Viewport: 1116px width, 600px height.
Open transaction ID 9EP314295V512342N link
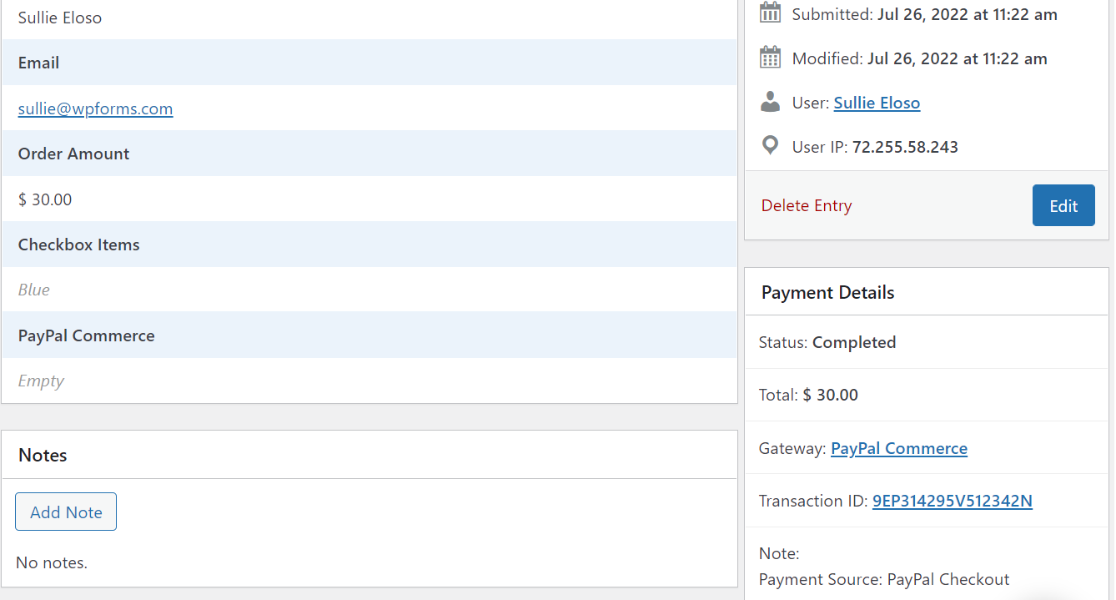click(952, 500)
